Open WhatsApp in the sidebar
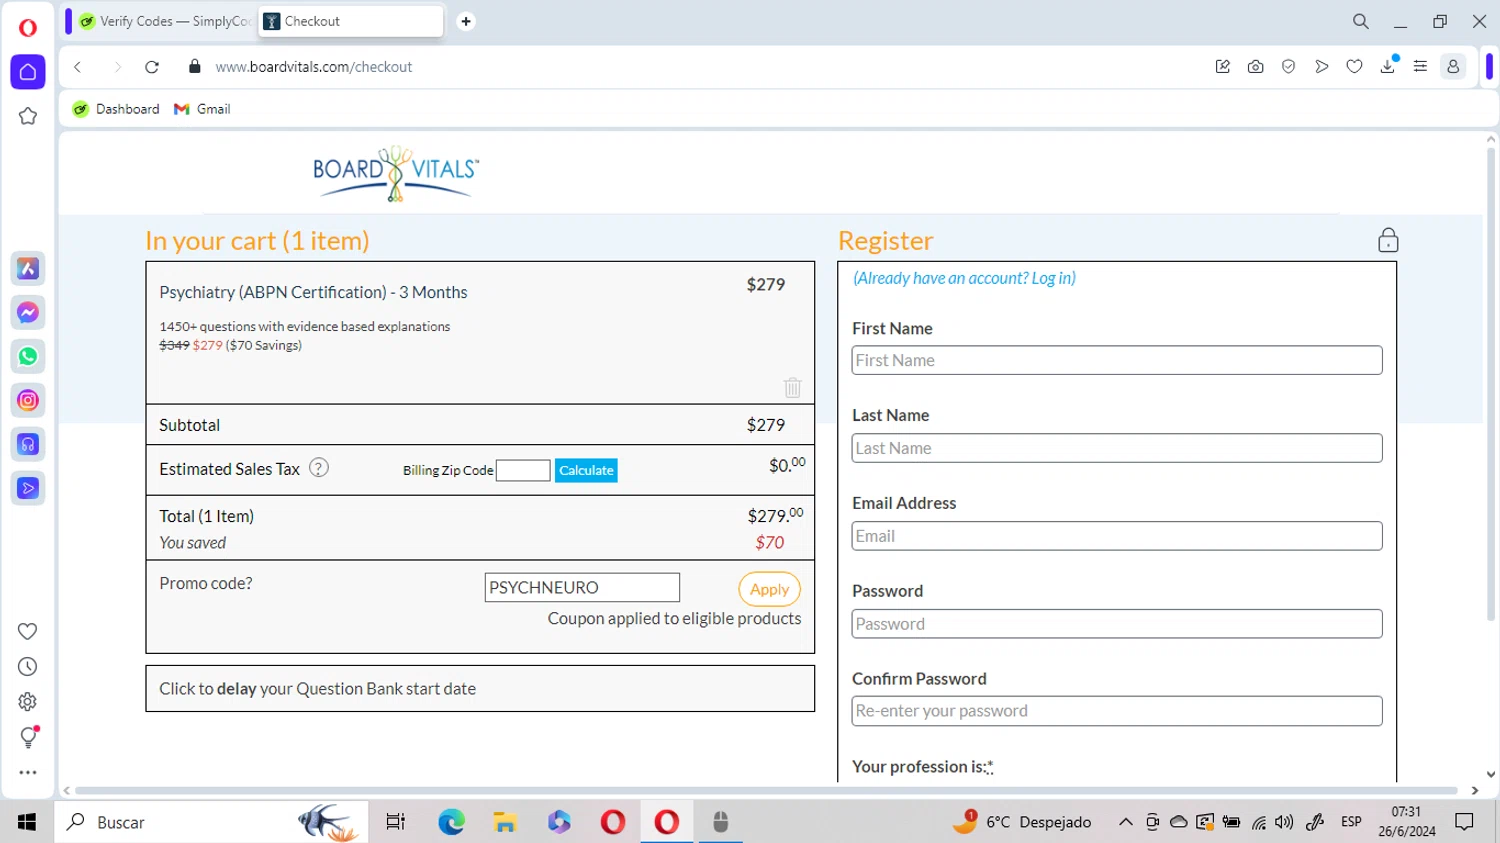 (x=28, y=357)
